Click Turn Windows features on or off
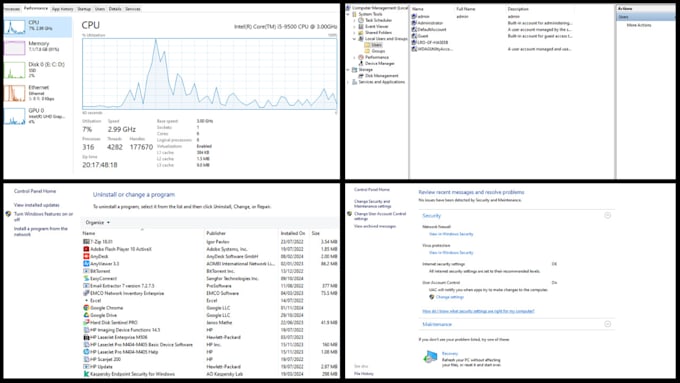 pyautogui.click(x=43, y=216)
